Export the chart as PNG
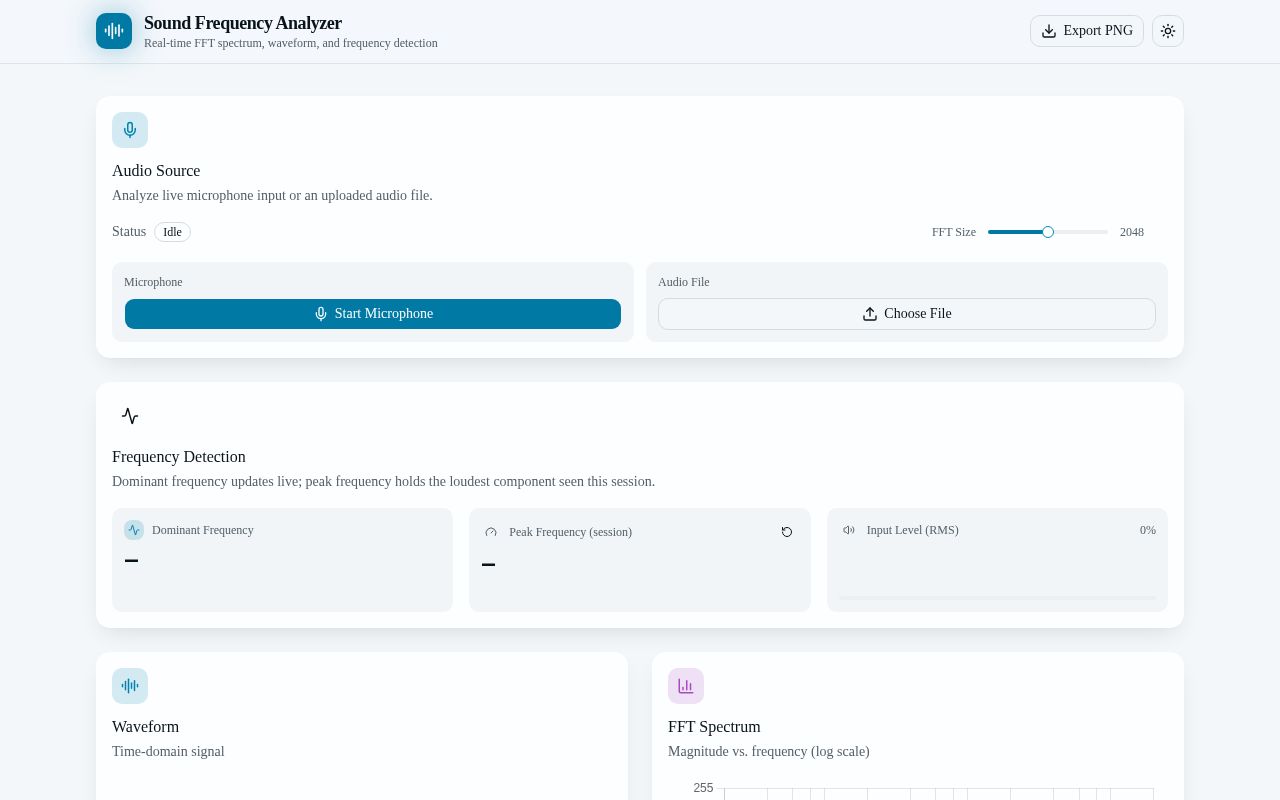The width and height of the screenshot is (1280, 800). coord(1087,31)
